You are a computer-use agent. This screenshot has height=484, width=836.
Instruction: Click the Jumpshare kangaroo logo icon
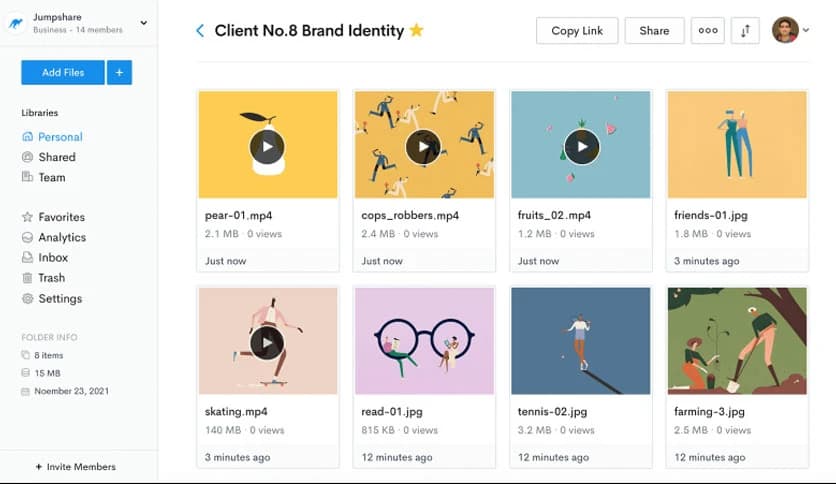coord(16,23)
